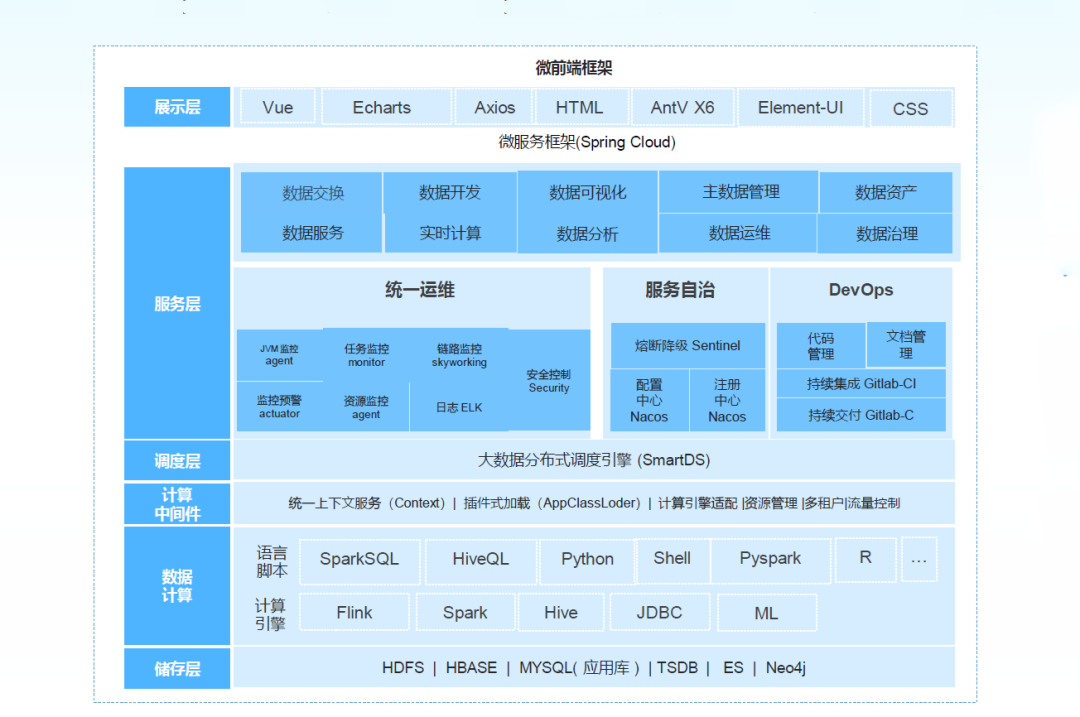
Task: Click the Vue box in the display layer
Action: (277, 107)
